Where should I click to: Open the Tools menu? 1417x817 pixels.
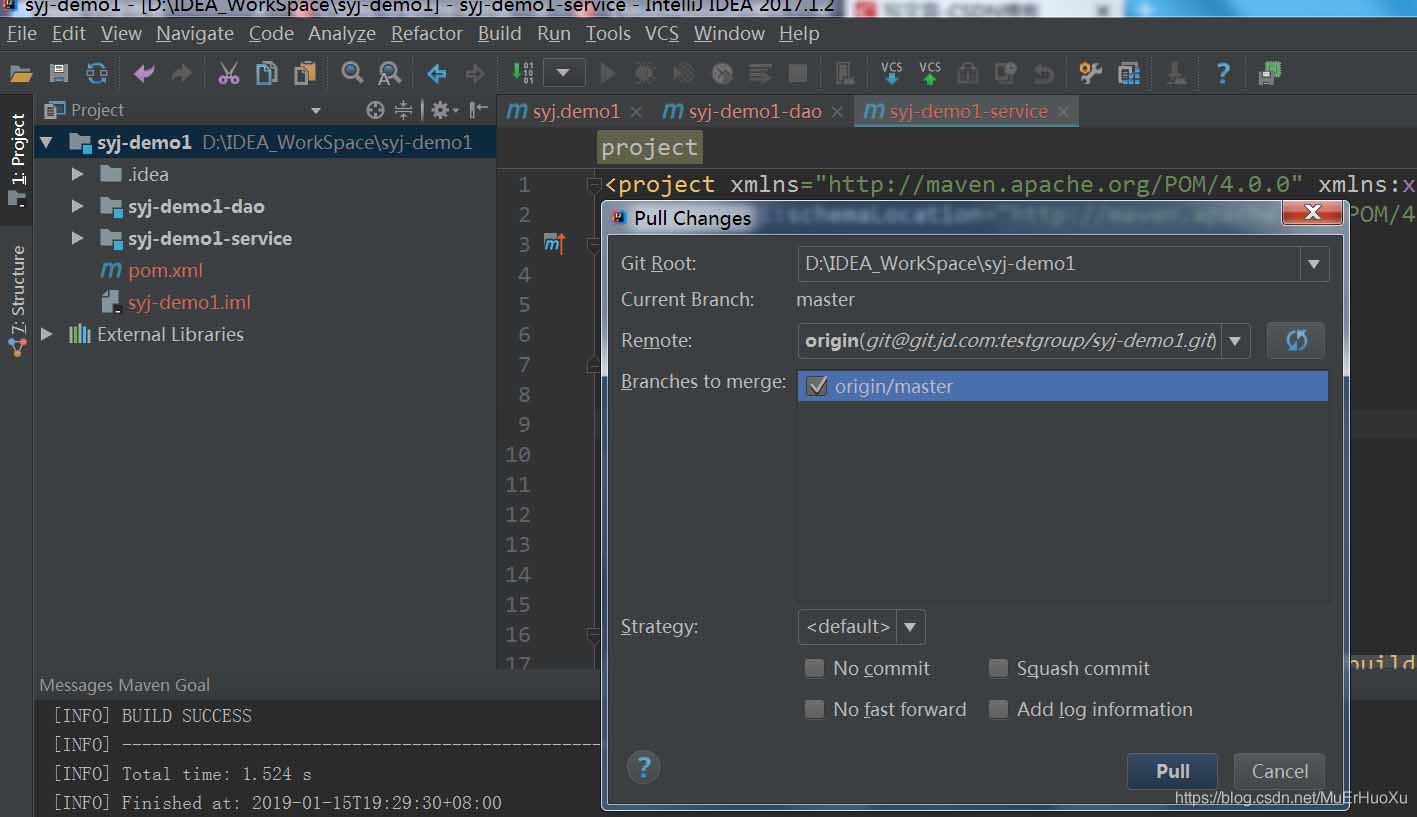coord(608,33)
